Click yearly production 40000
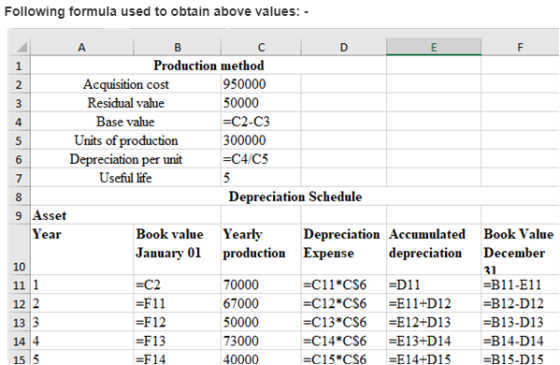Image resolution: width=560 pixels, height=365 pixels. [261, 358]
